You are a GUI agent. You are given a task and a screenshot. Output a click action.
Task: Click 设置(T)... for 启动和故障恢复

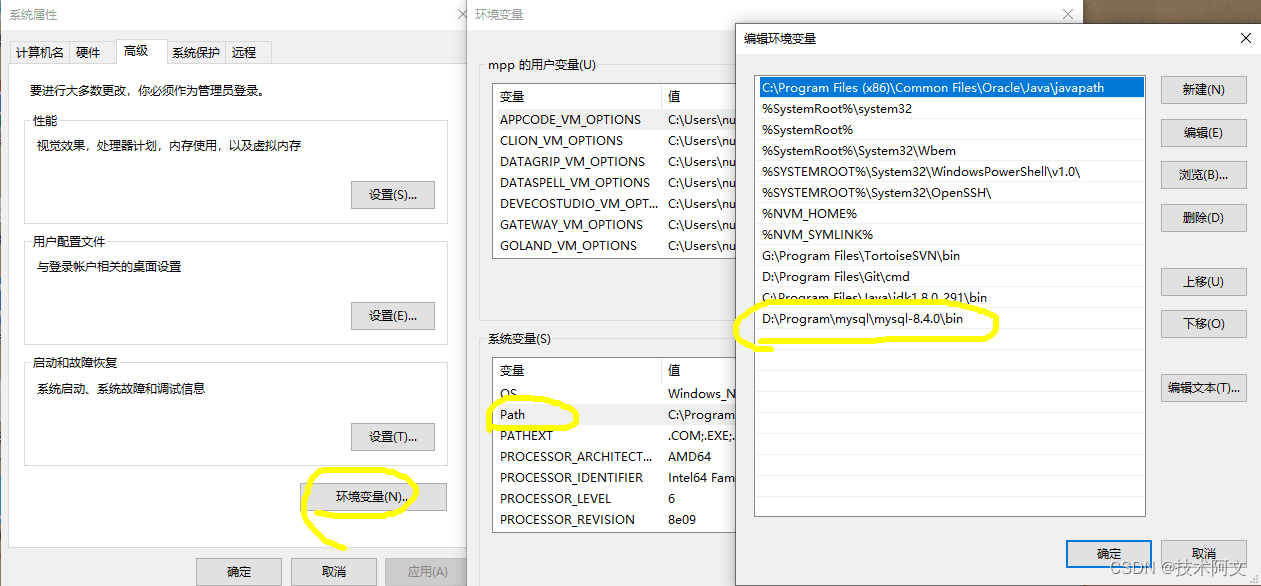[393, 437]
